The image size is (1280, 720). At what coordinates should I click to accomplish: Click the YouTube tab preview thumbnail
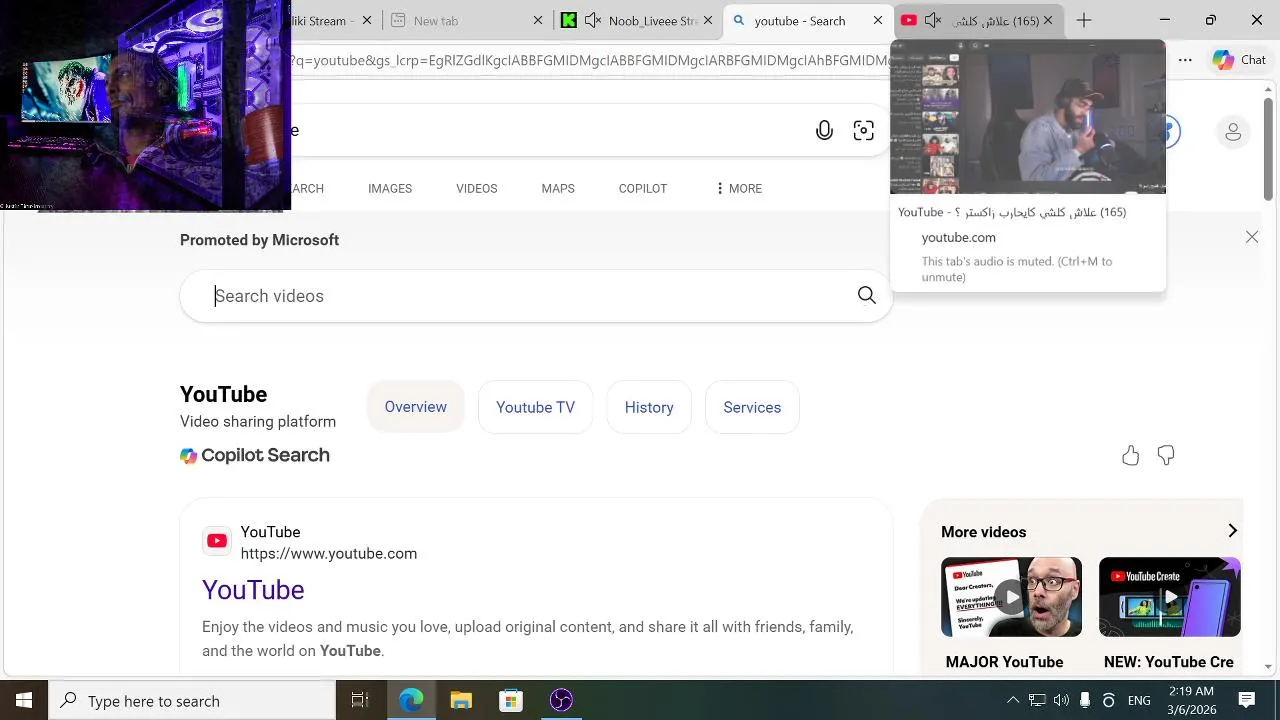[x=1027, y=117]
